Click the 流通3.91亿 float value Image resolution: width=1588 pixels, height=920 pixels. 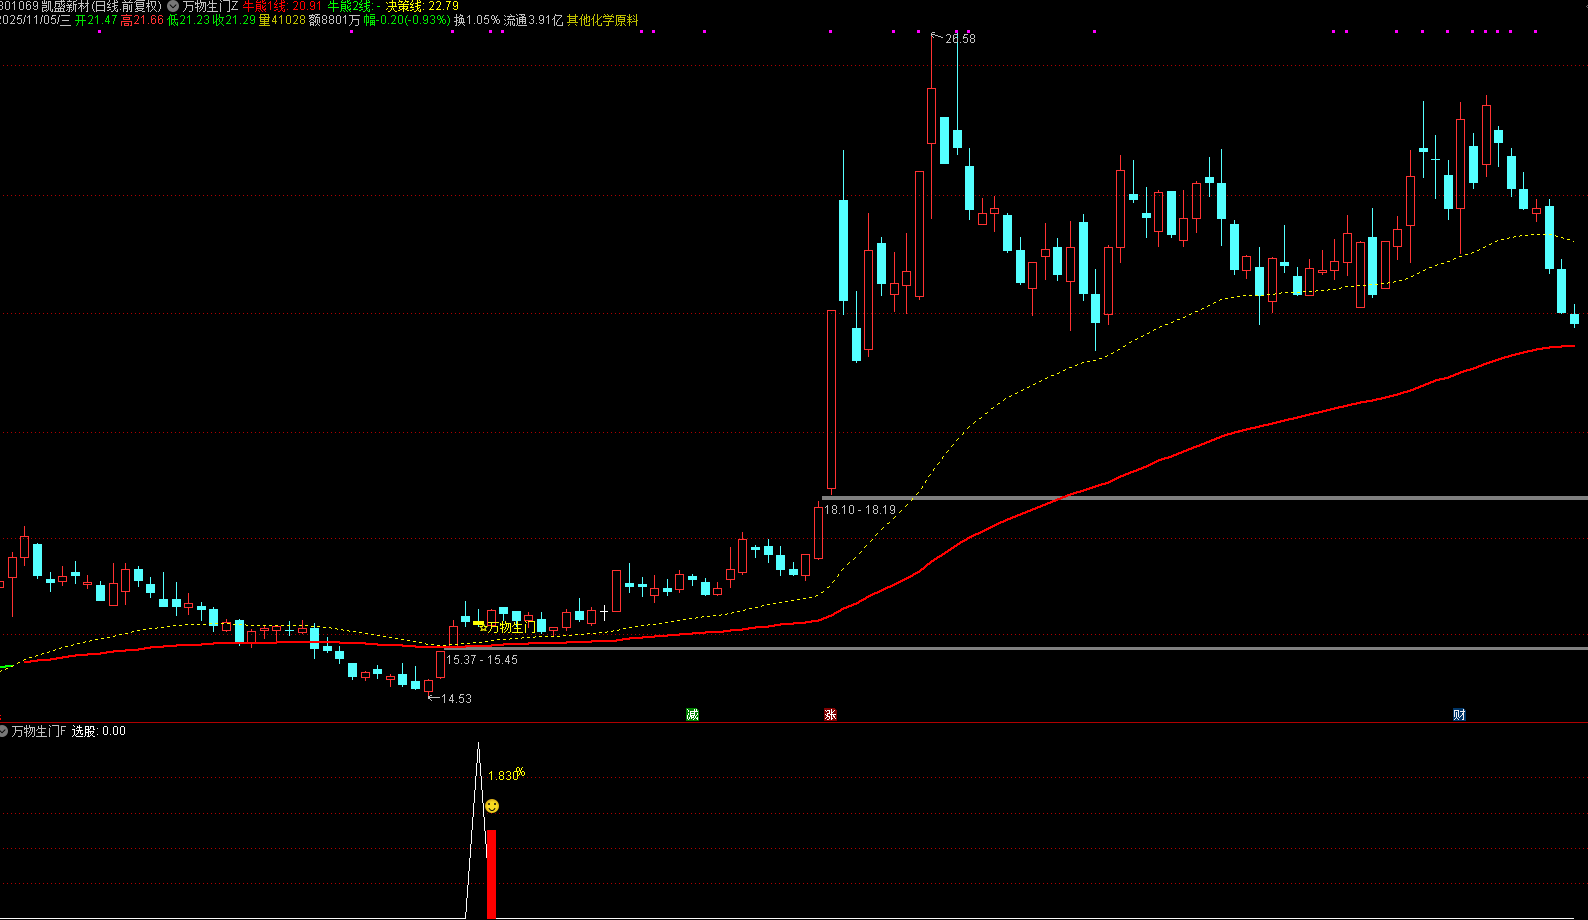(533, 20)
